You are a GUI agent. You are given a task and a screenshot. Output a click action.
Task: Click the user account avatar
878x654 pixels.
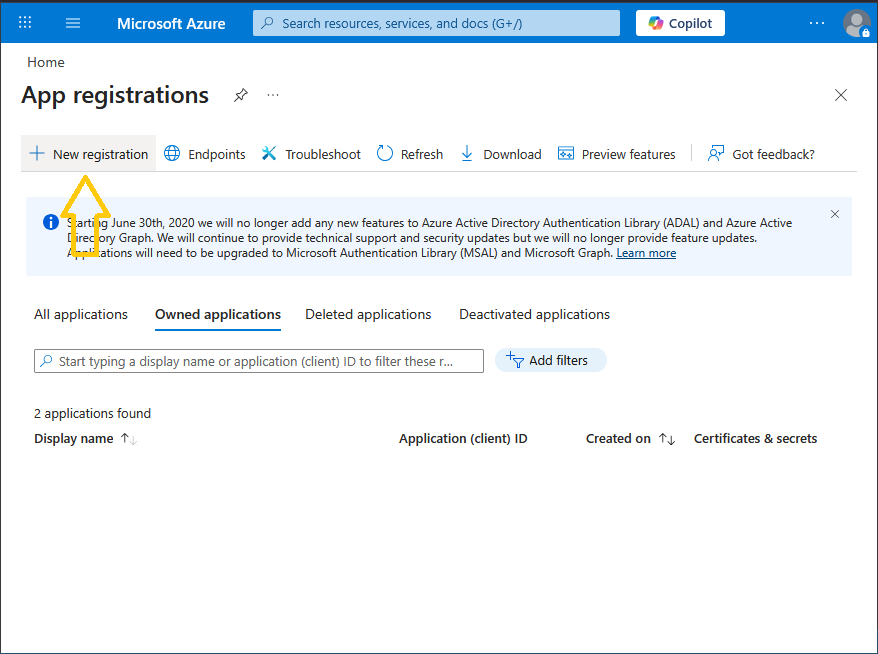pos(856,23)
